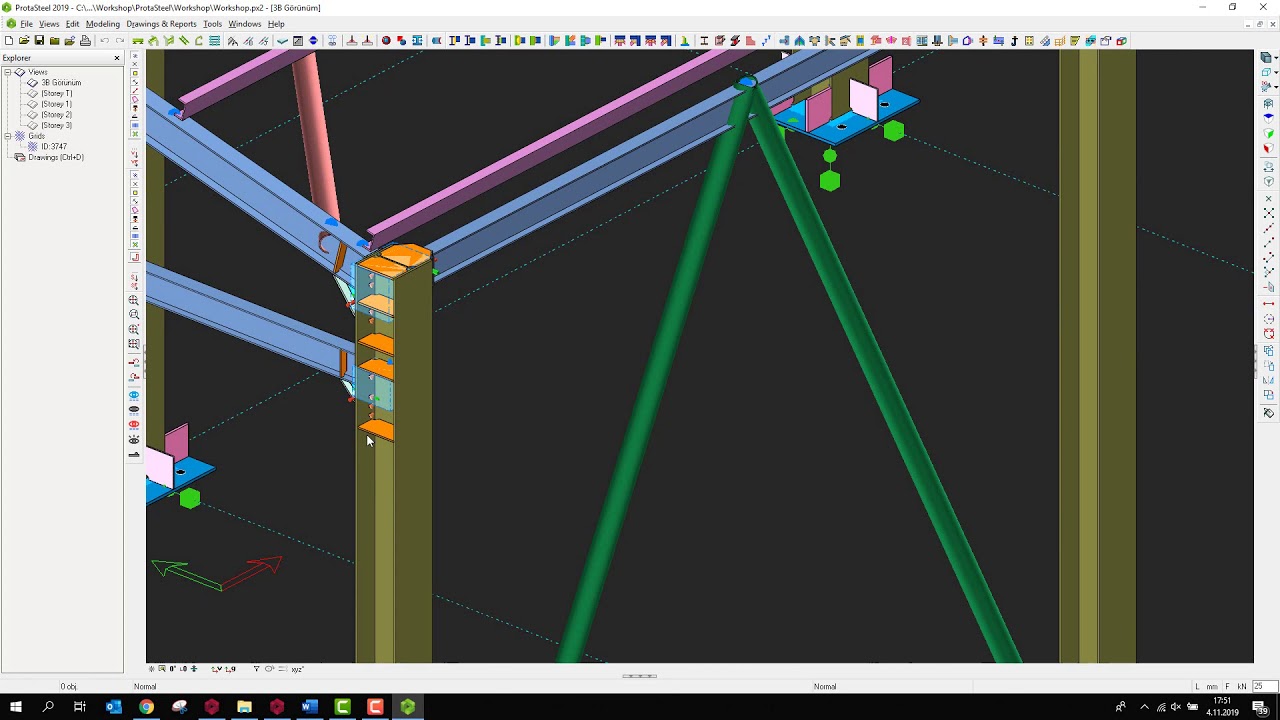Open the Edit menu
The width and height of the screenshot is (1280, 720).
[x=72, y=24]
